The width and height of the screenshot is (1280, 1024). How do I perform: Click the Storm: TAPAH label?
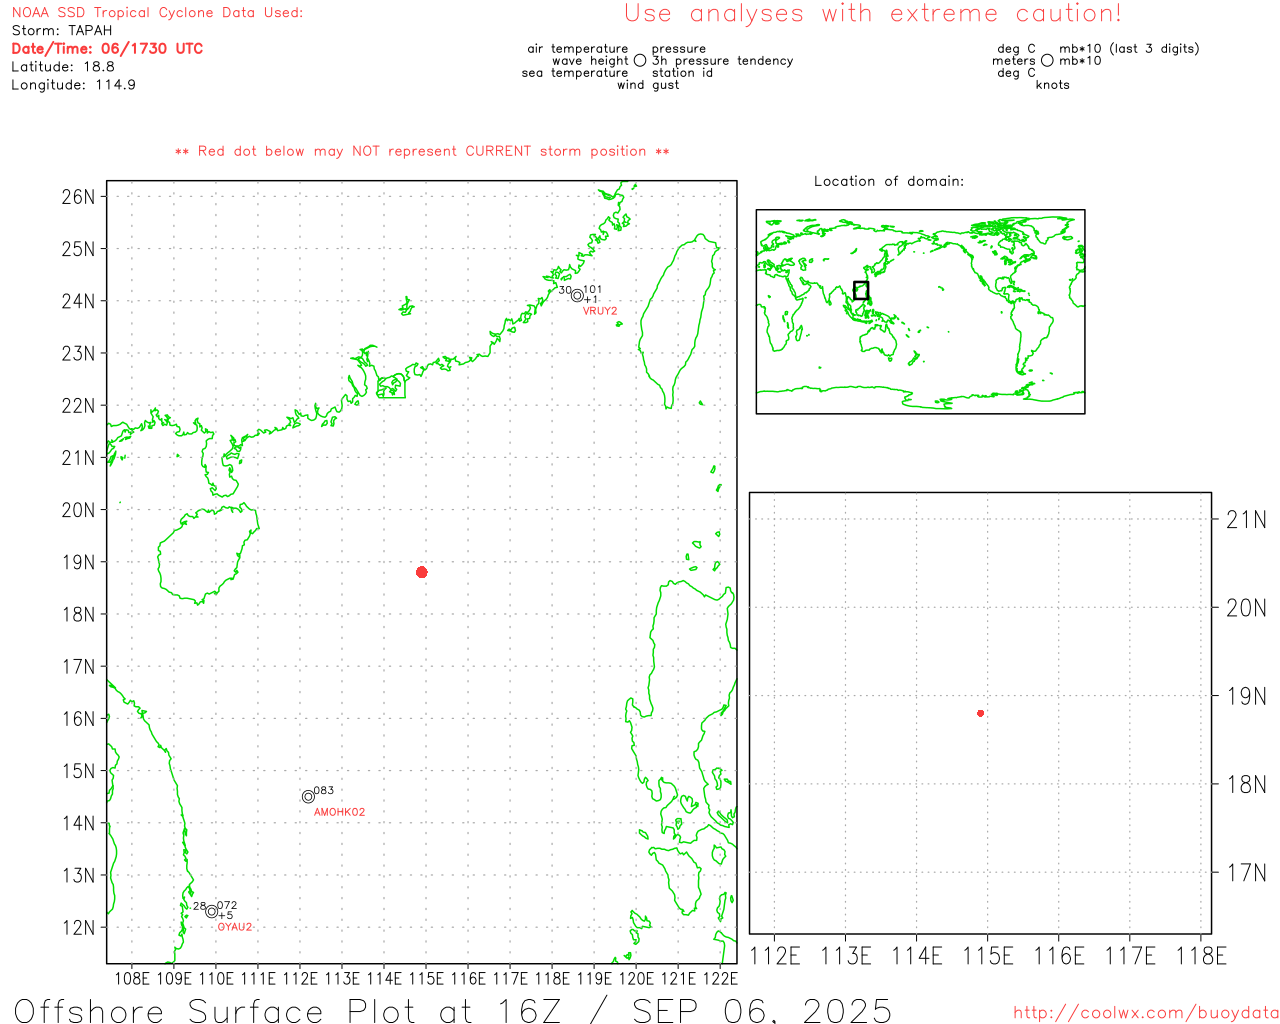pos(62,30)
